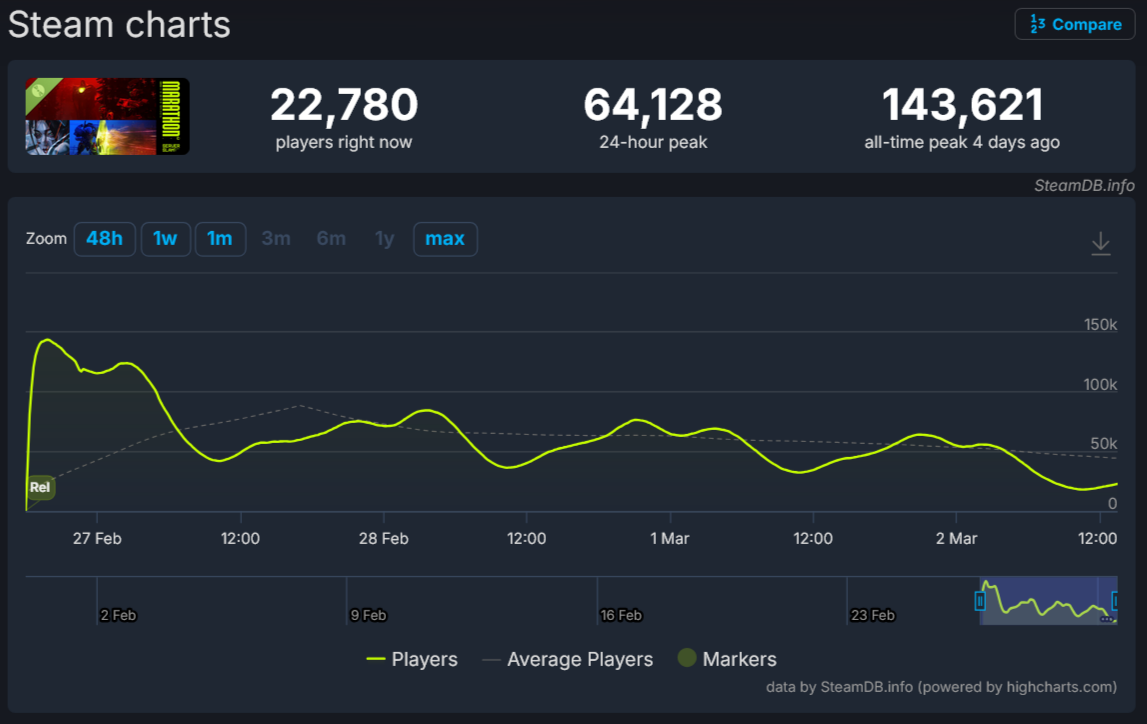1147x724 pixels.
Task: Choose the 3m zoom option
Action: point(276,239)
